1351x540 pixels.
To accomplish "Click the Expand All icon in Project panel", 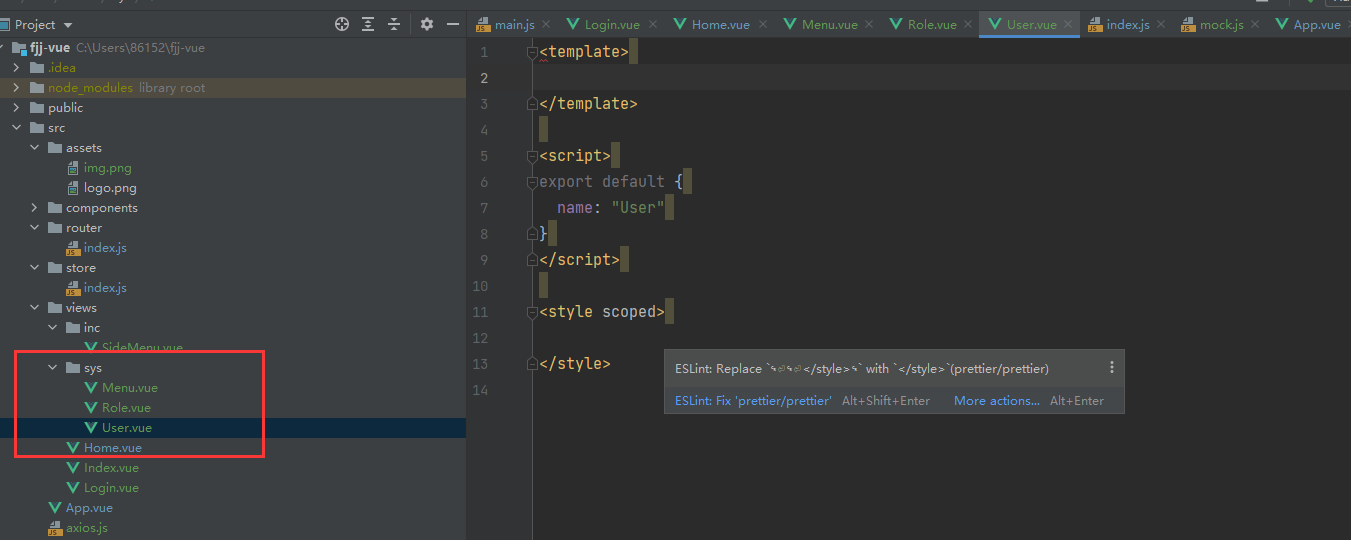I will 368,24.
